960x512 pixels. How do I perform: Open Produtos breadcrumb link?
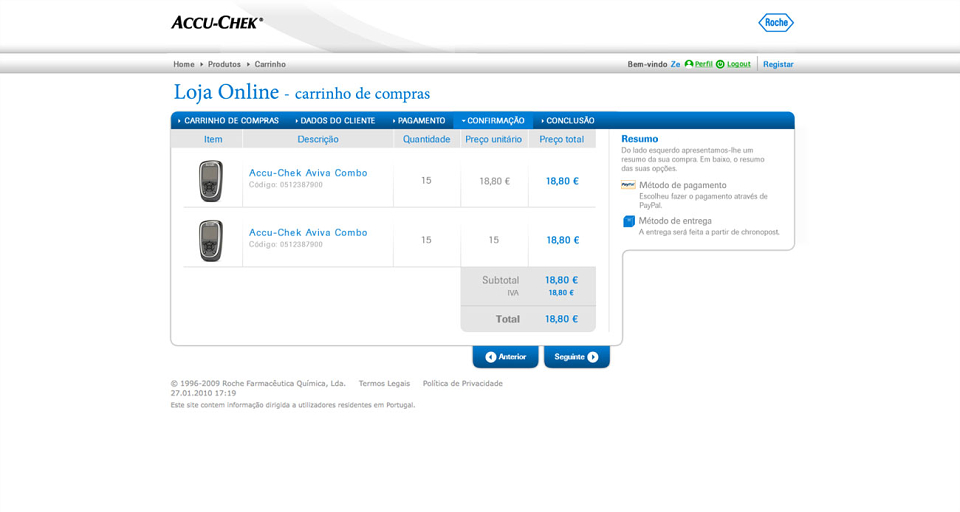point(224,64)
